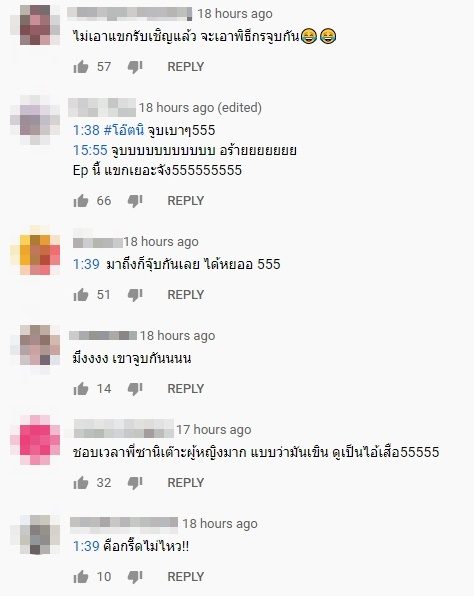Reply to the comment with 66 likes
474x596 pixels.
(186, 200)
